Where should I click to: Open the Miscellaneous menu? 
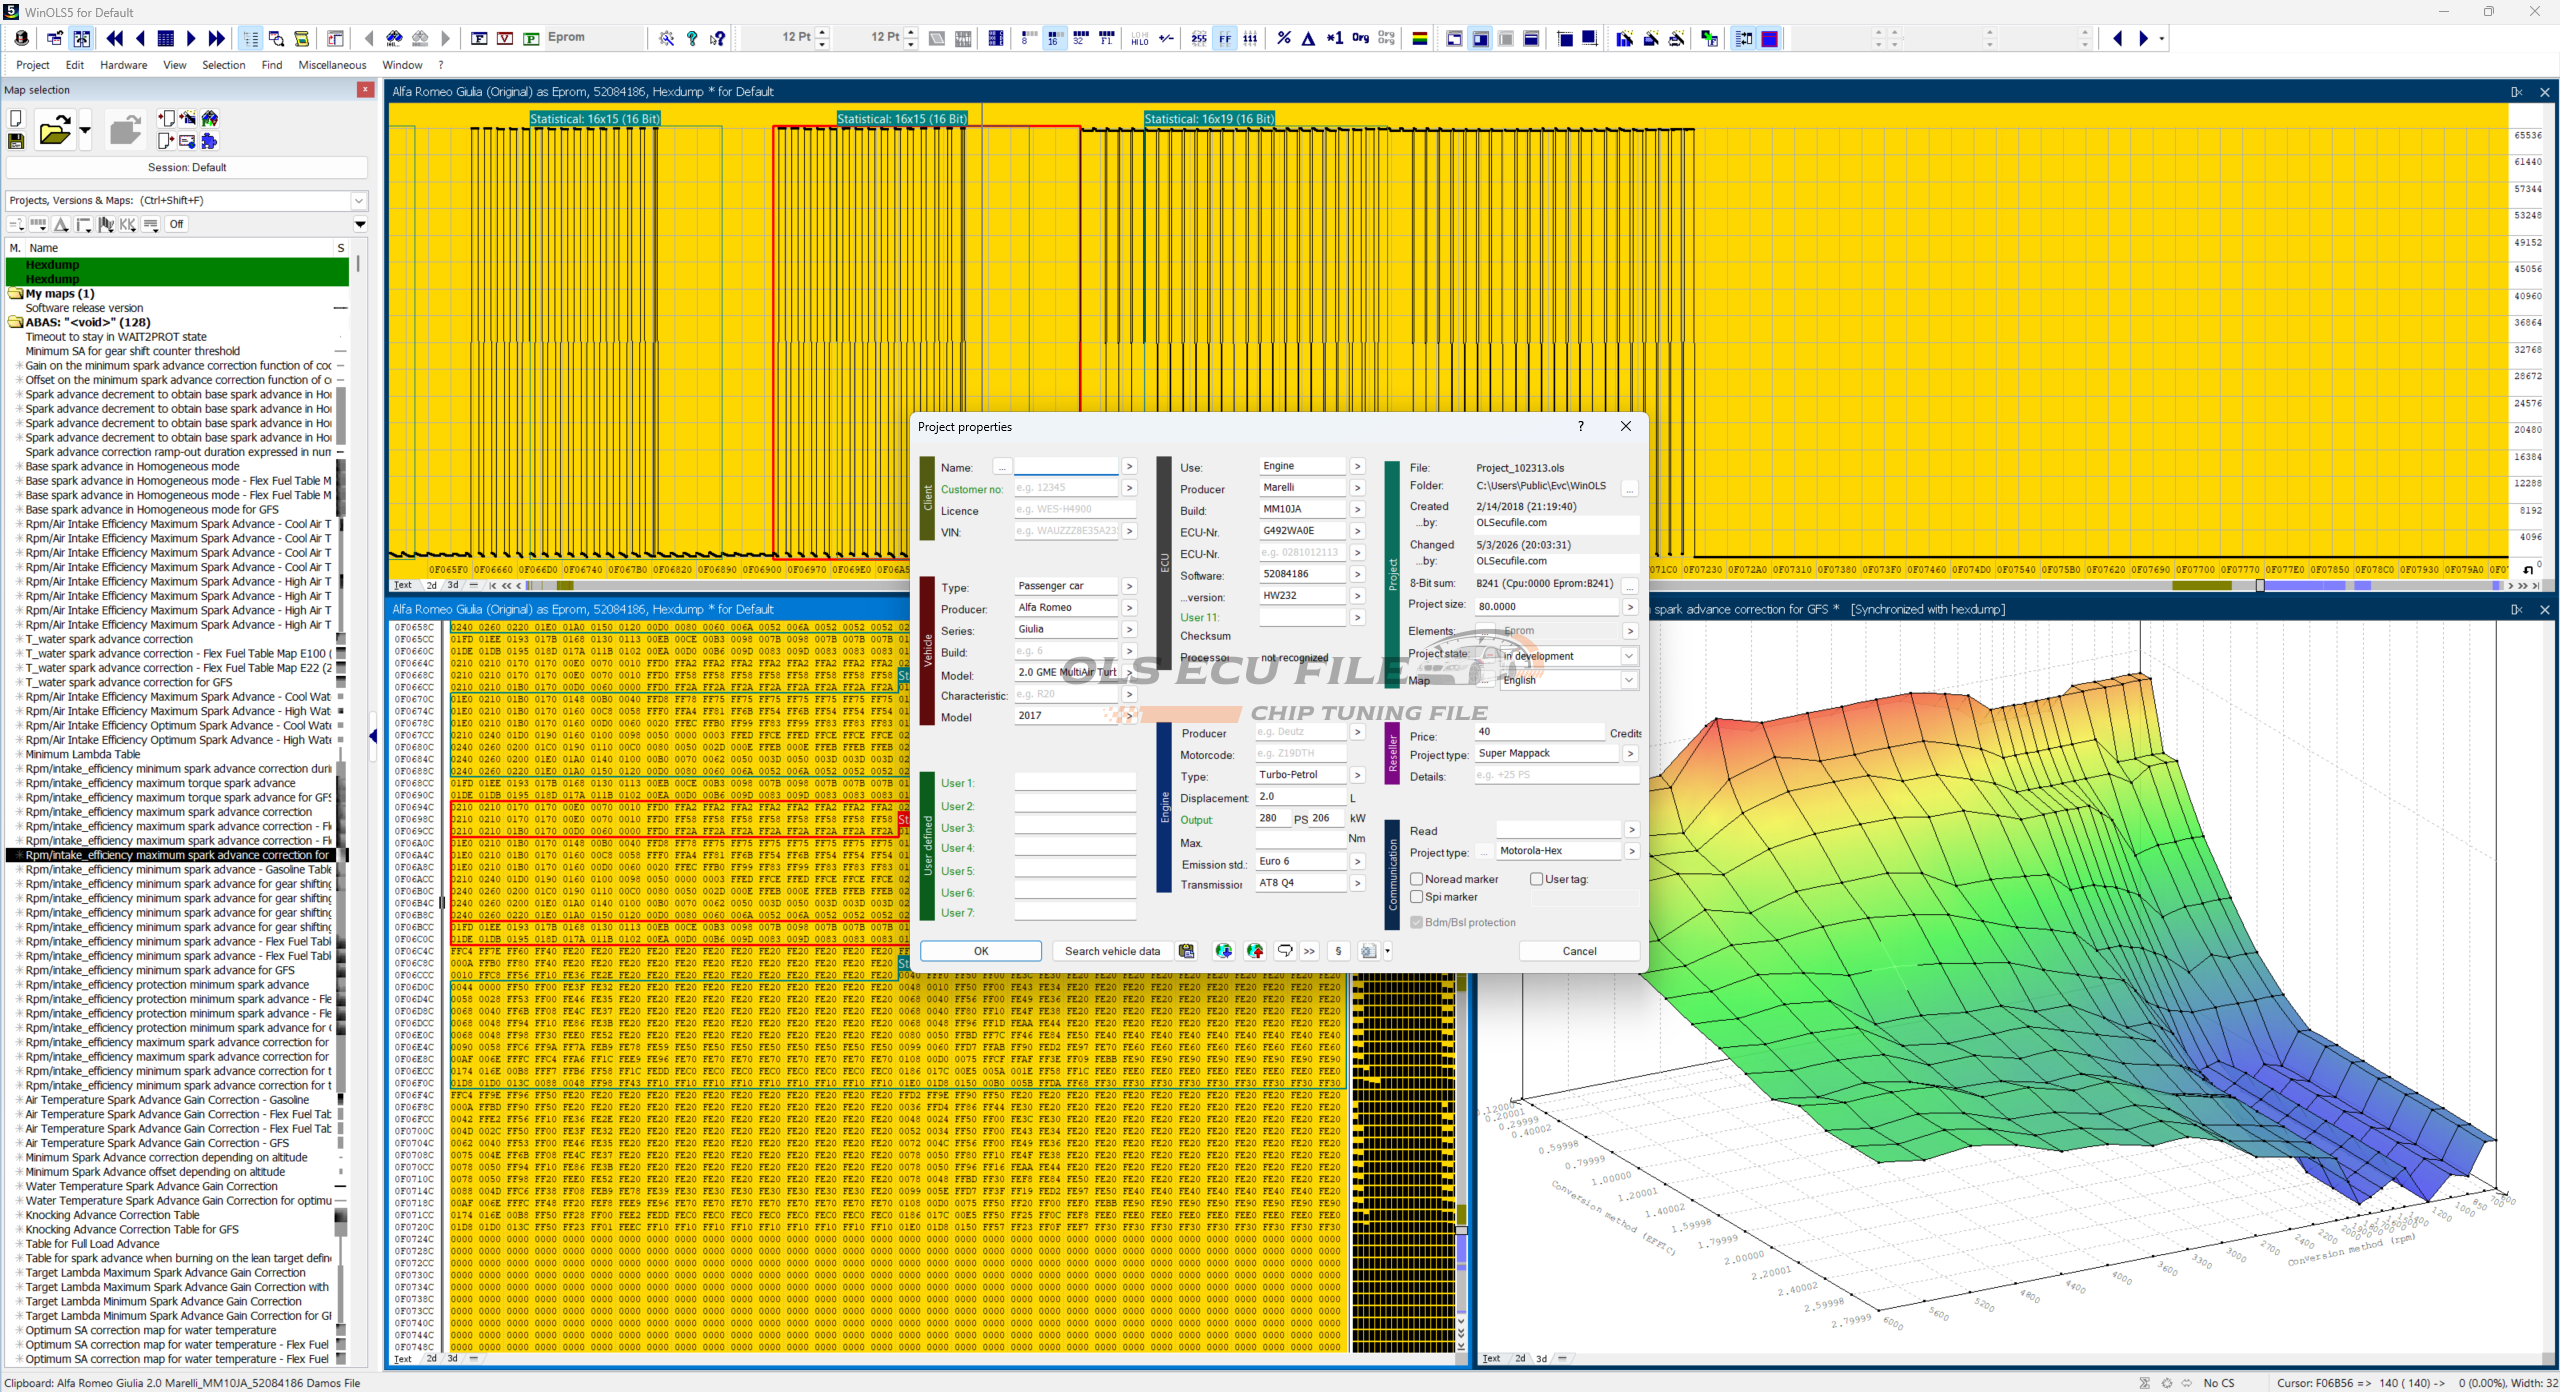coord(333,65)
